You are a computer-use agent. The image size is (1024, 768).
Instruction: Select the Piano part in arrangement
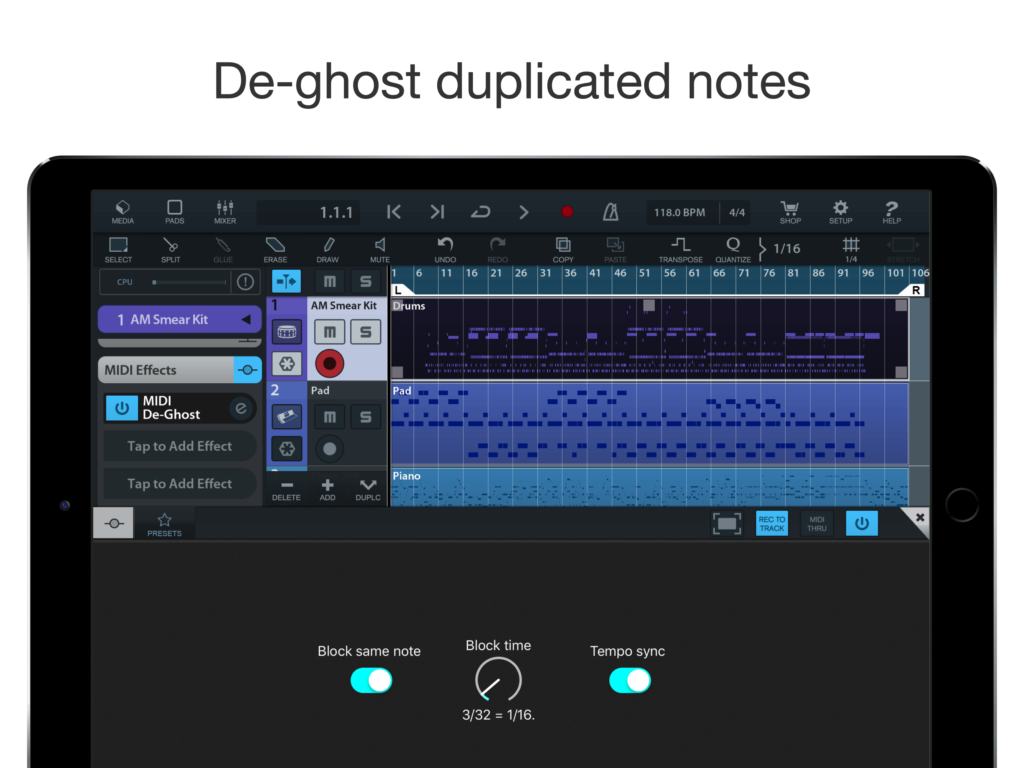649,487
